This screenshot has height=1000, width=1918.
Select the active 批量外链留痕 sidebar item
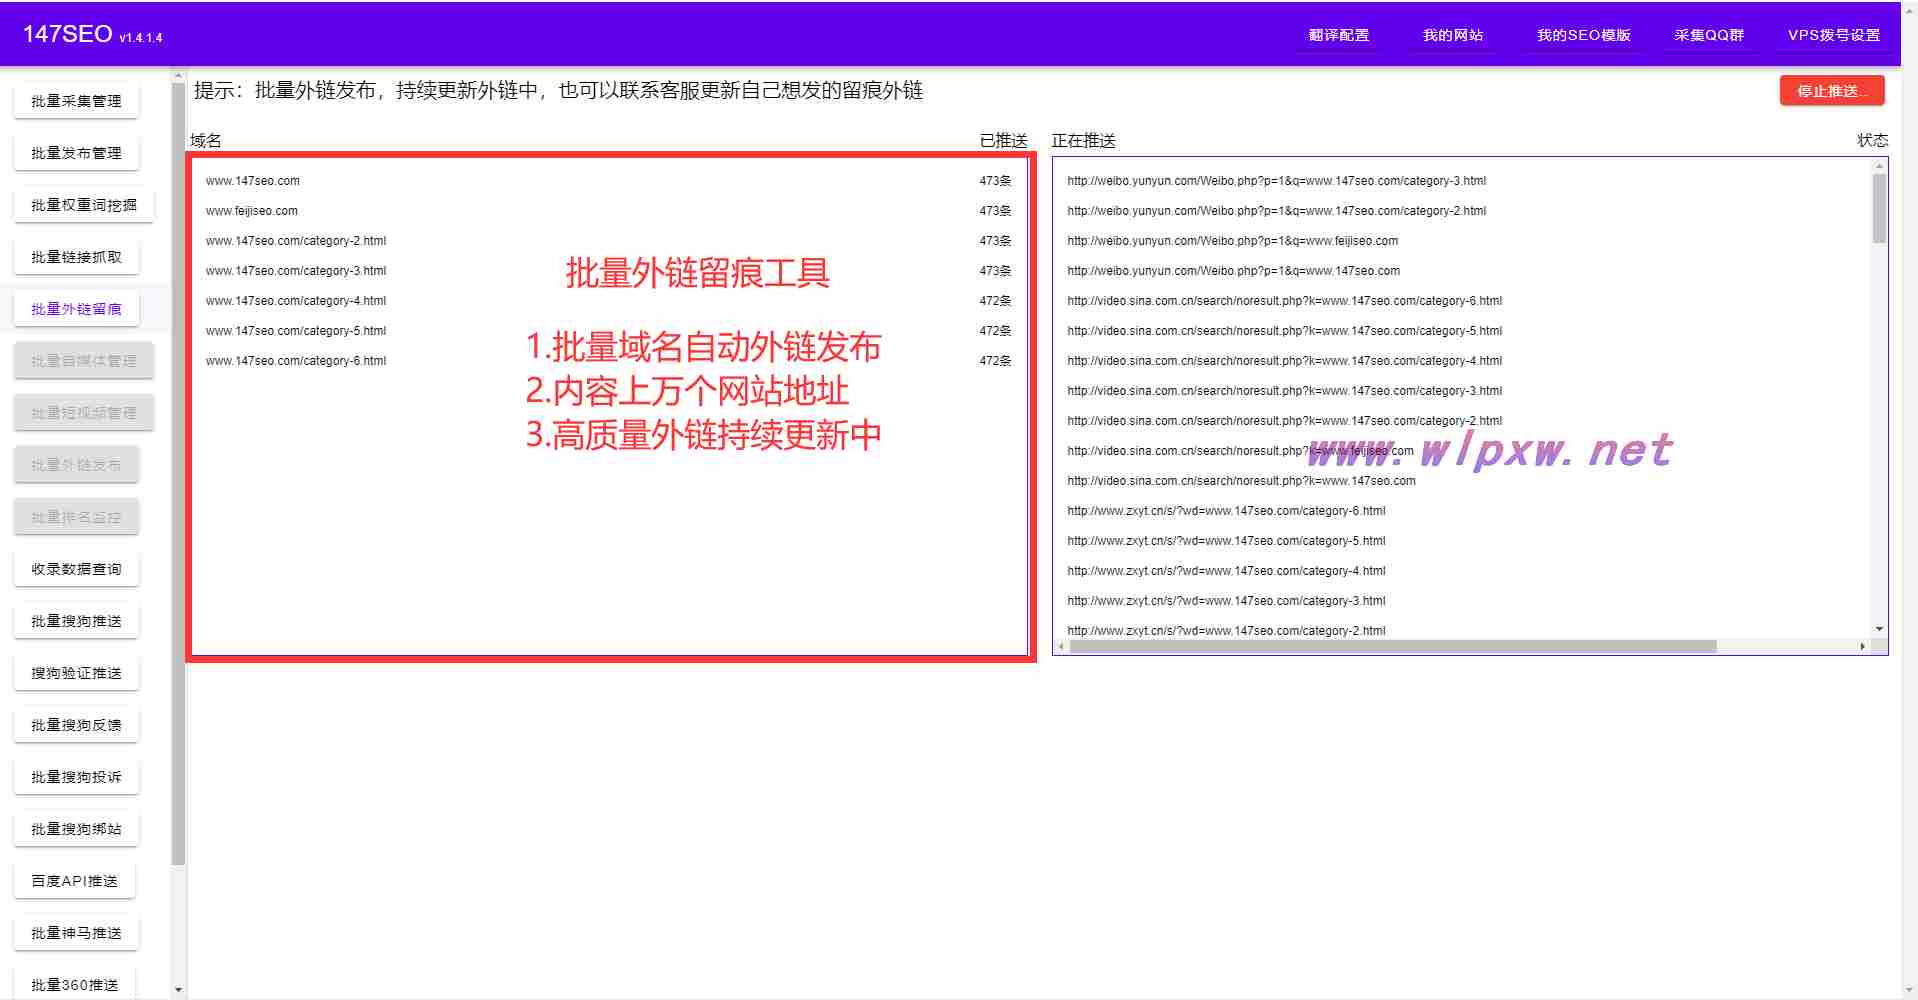click(76, 309)
